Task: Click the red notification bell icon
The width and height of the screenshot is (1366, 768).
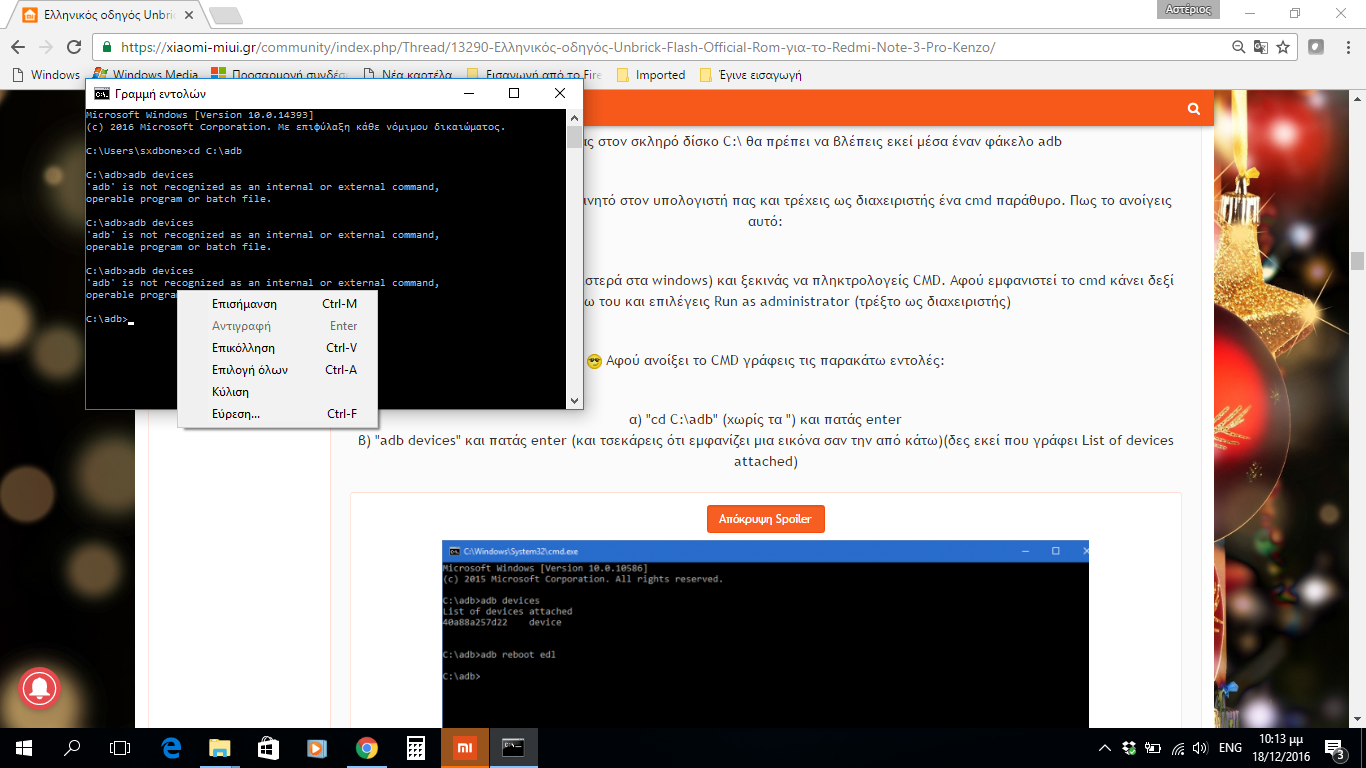Action: click(x=40, y=687)
